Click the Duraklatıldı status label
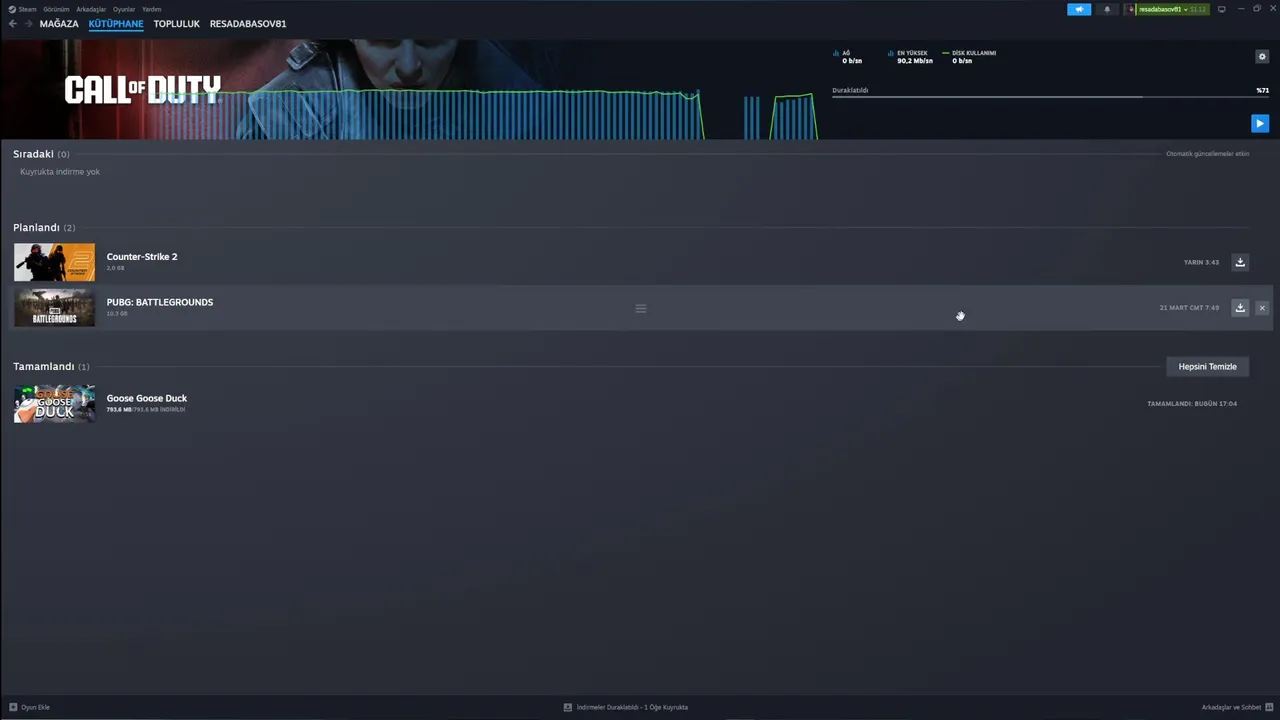 850,90
